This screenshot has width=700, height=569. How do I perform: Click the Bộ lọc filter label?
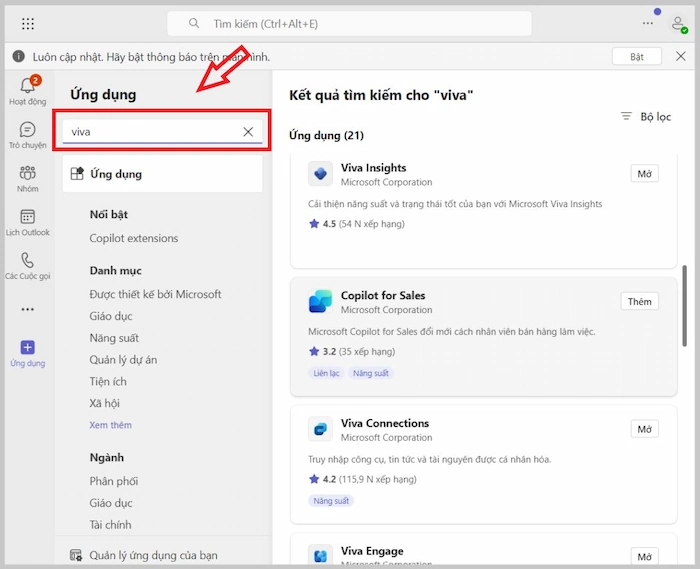(x=655, y=117)
